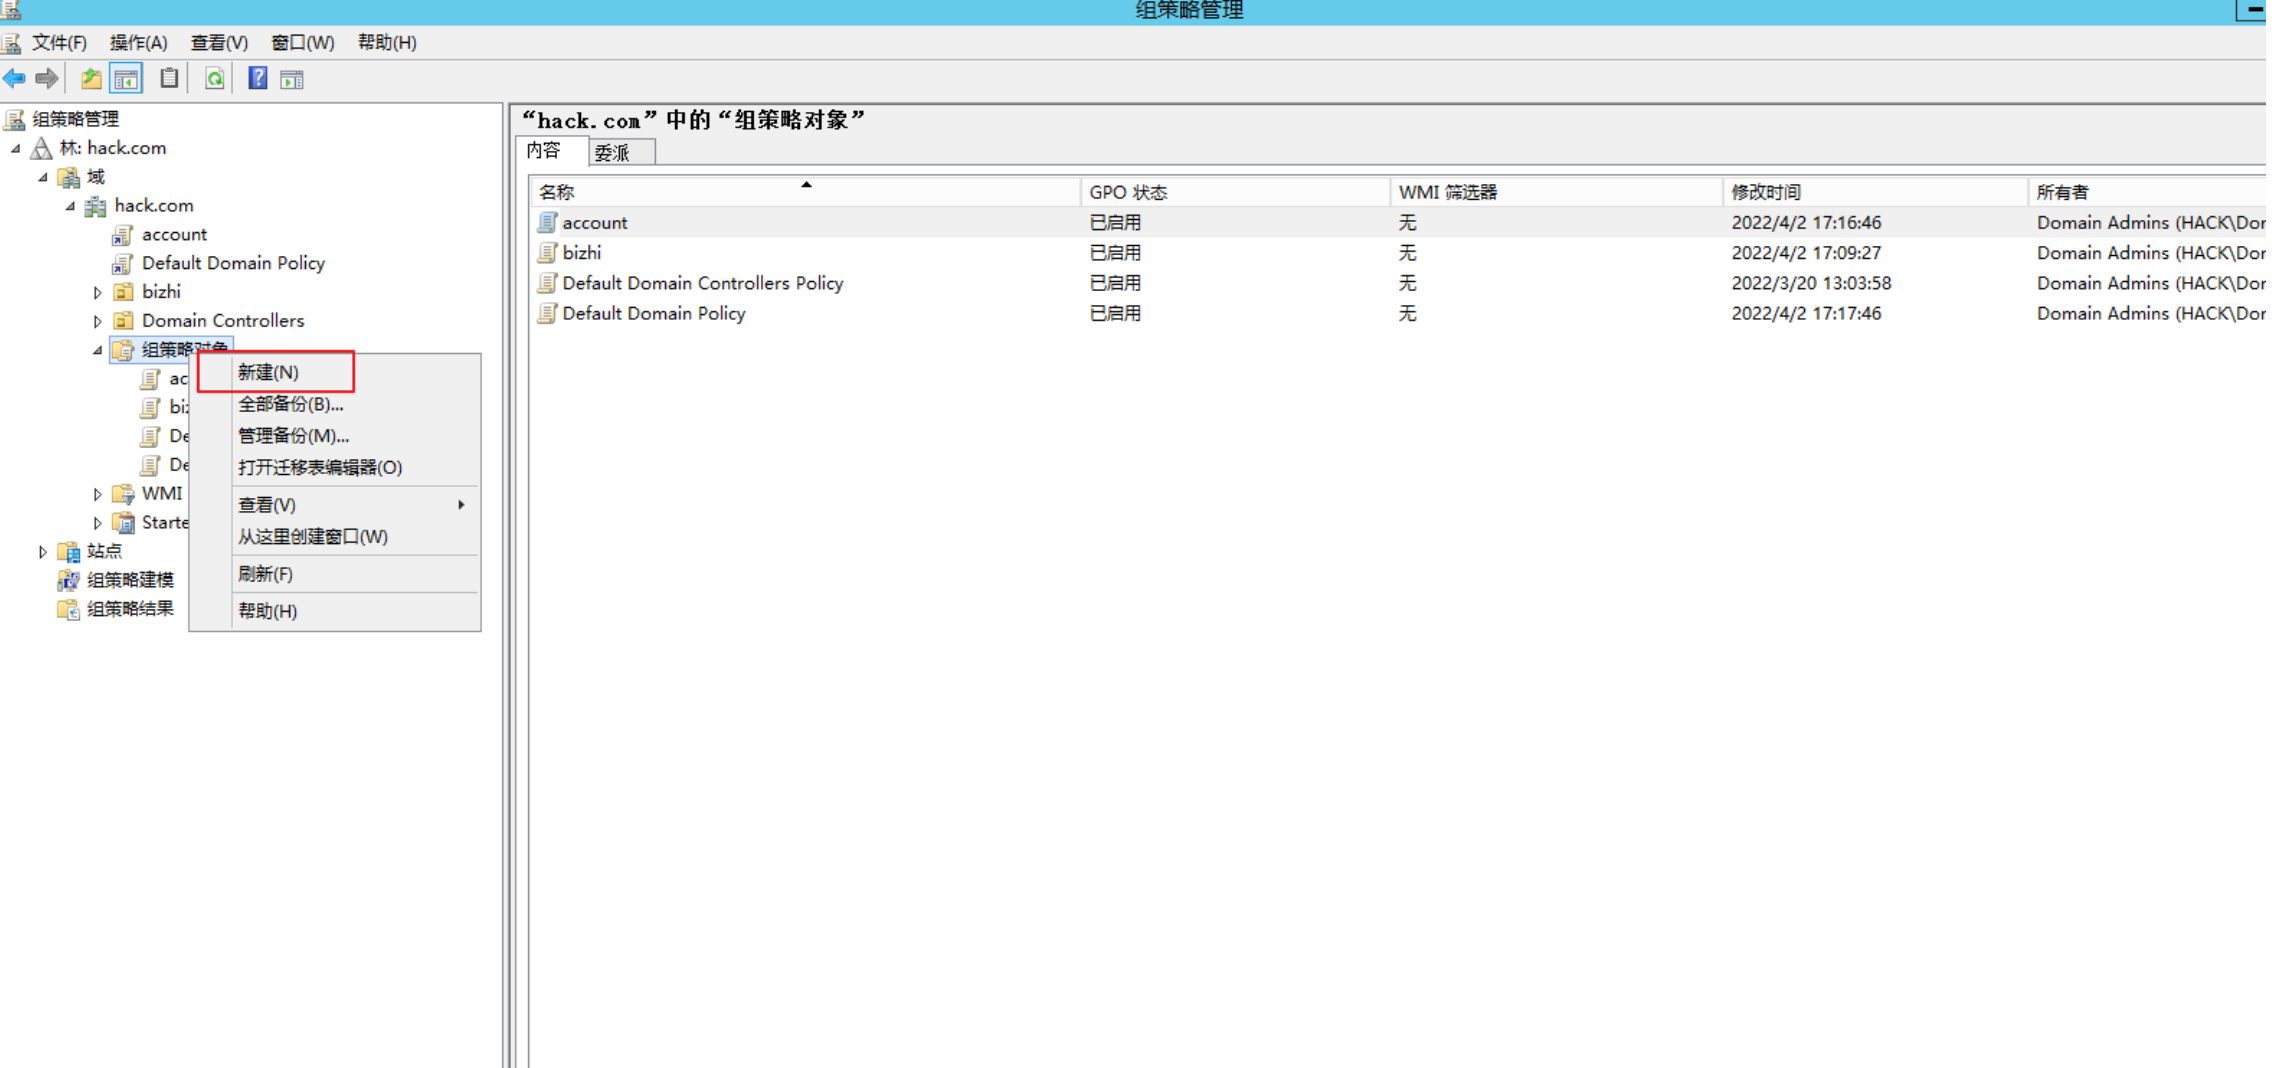
Task: Expand the Starter GPO node
Action: pyautogui.click(x=97, y=523)
